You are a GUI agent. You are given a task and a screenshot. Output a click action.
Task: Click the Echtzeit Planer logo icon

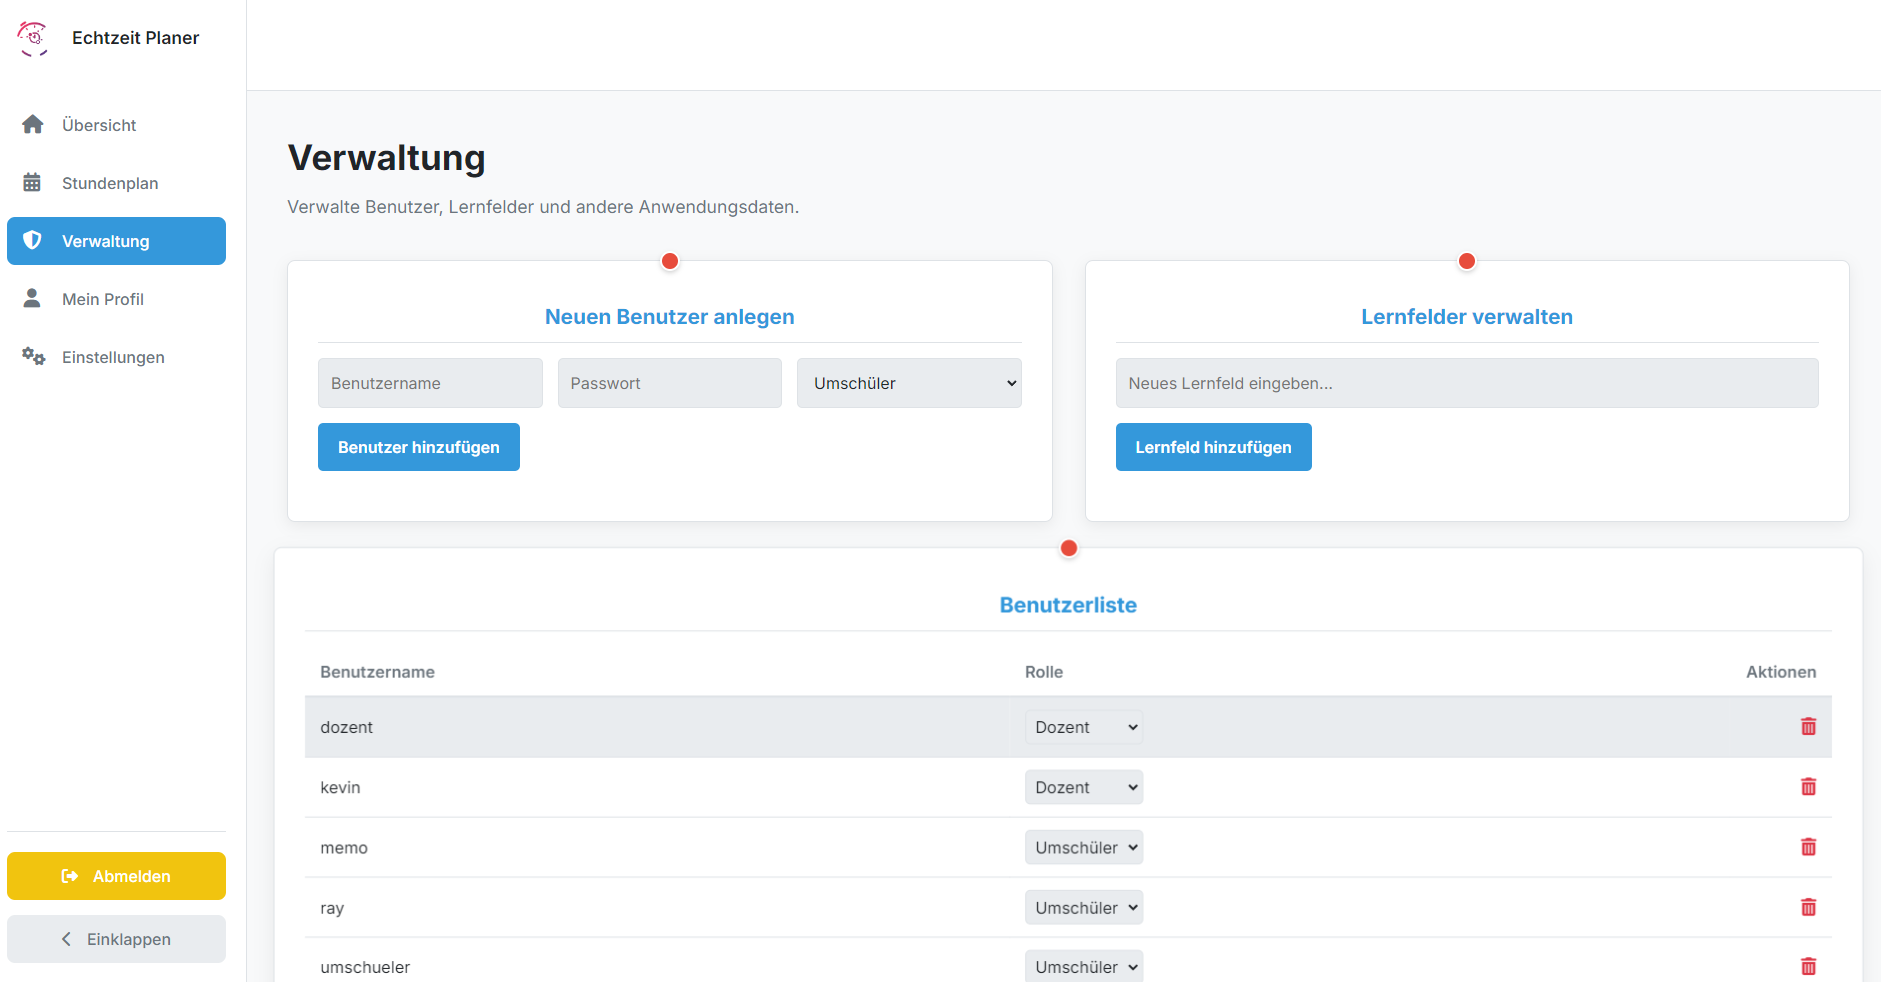tap(33, 38)
